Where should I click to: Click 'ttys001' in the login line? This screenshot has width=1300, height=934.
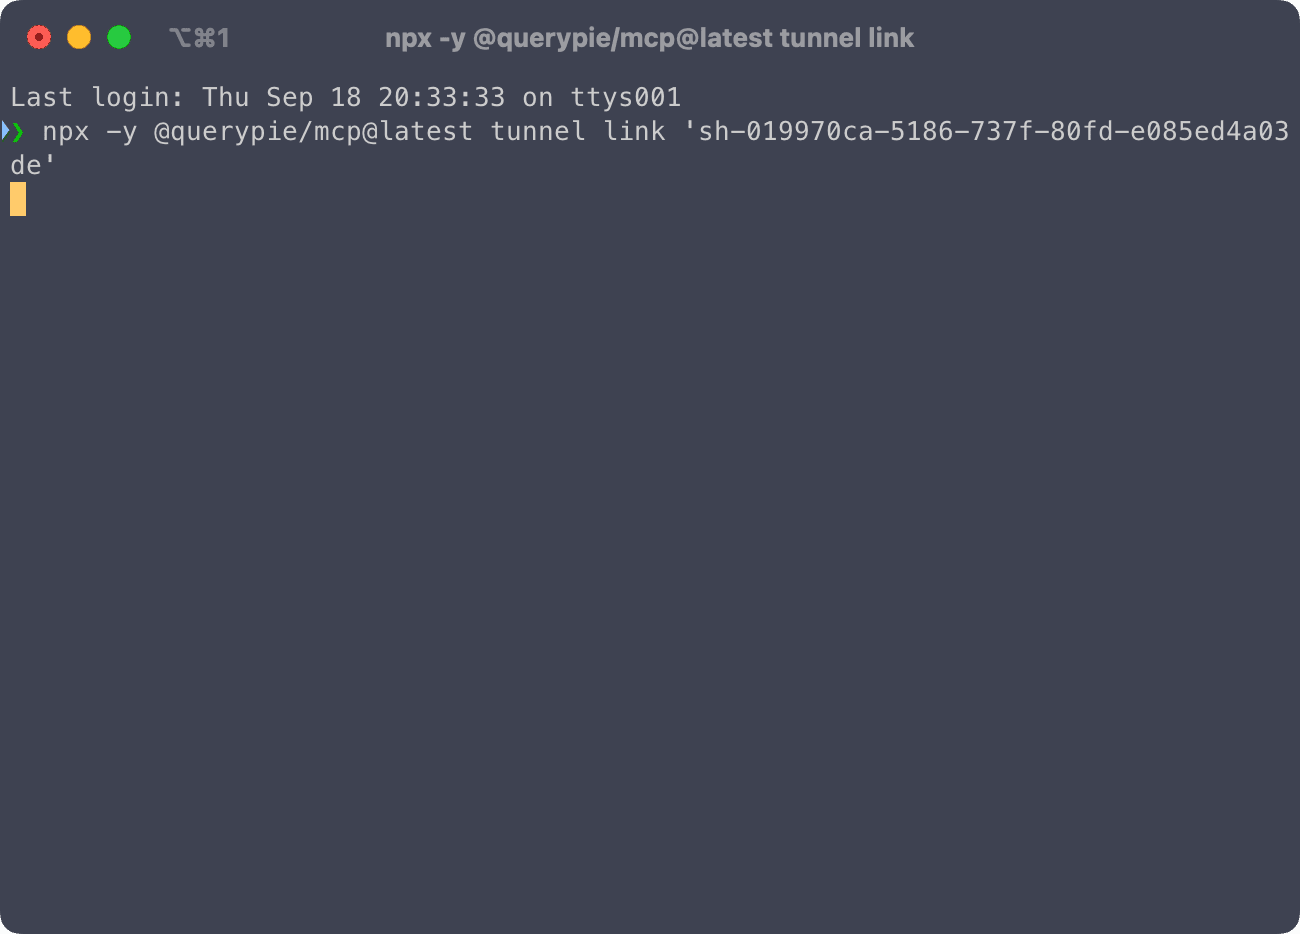coord(625,97)
